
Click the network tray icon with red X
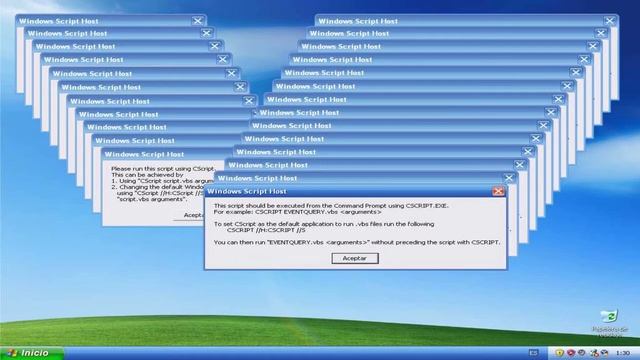594,353
